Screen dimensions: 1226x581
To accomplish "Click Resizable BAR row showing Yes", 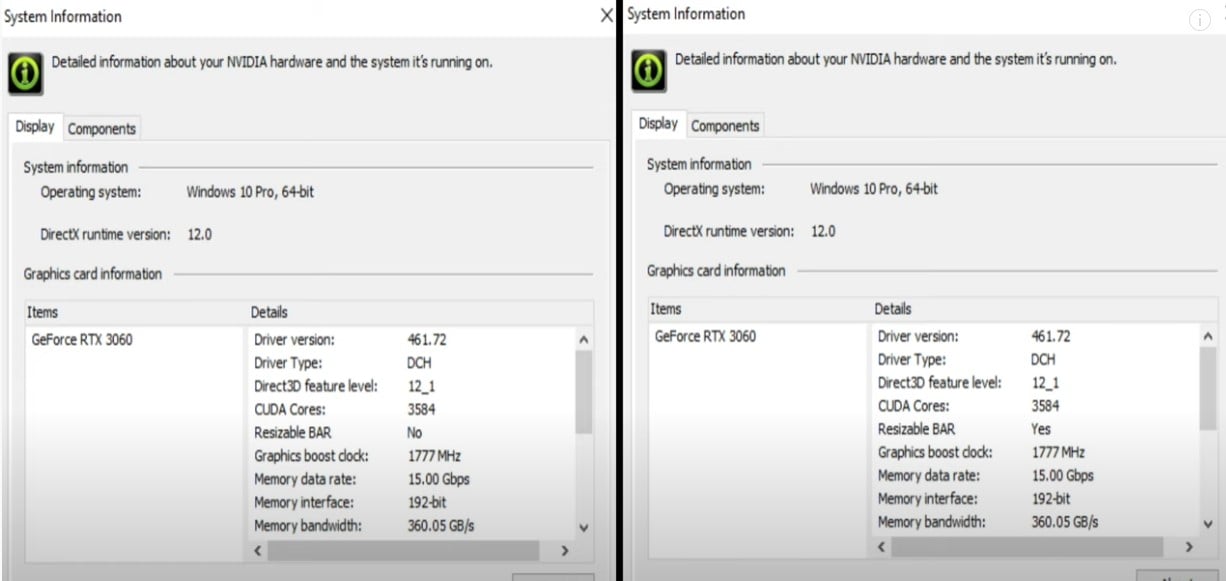I will point(1035,429).
